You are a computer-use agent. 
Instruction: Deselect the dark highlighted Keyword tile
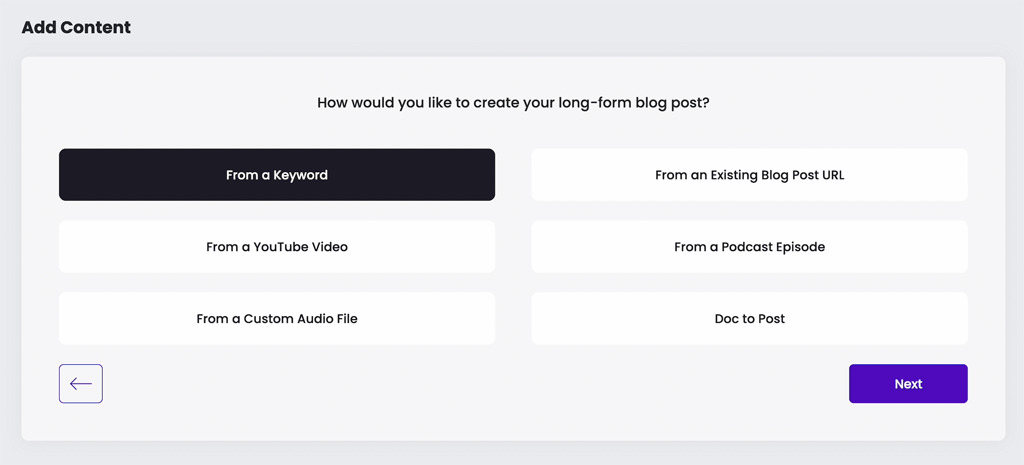tap(277, 174)
